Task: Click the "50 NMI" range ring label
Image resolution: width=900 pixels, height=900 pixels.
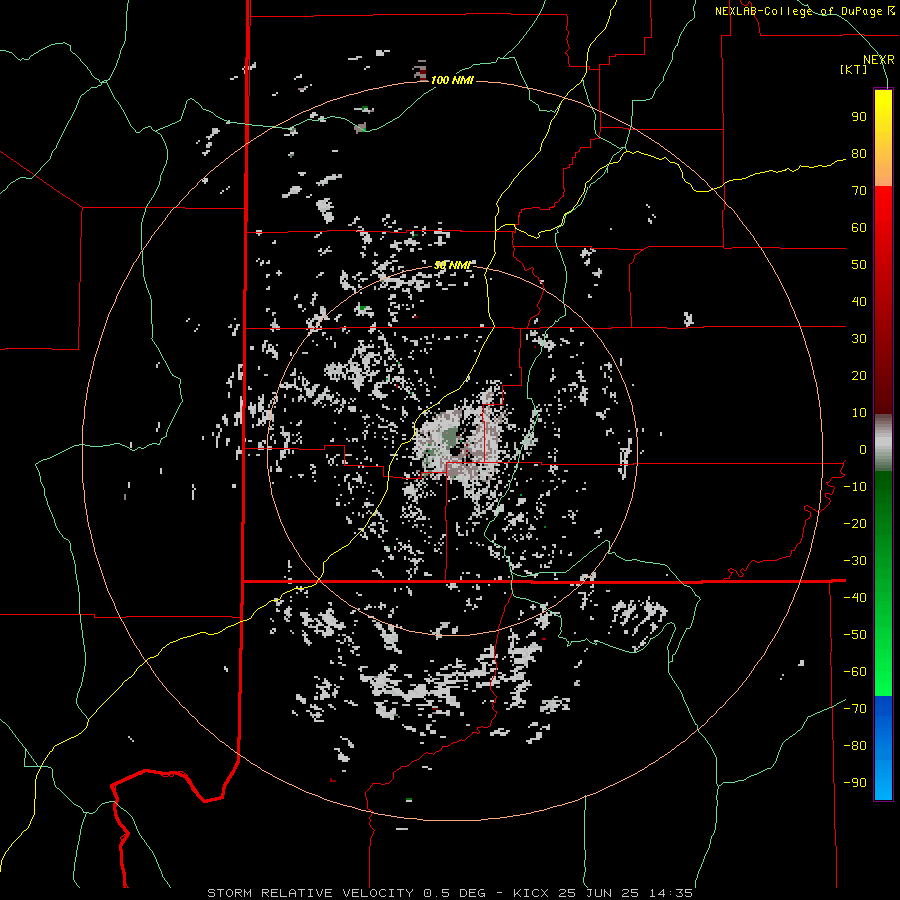Action: pos(452,265)
